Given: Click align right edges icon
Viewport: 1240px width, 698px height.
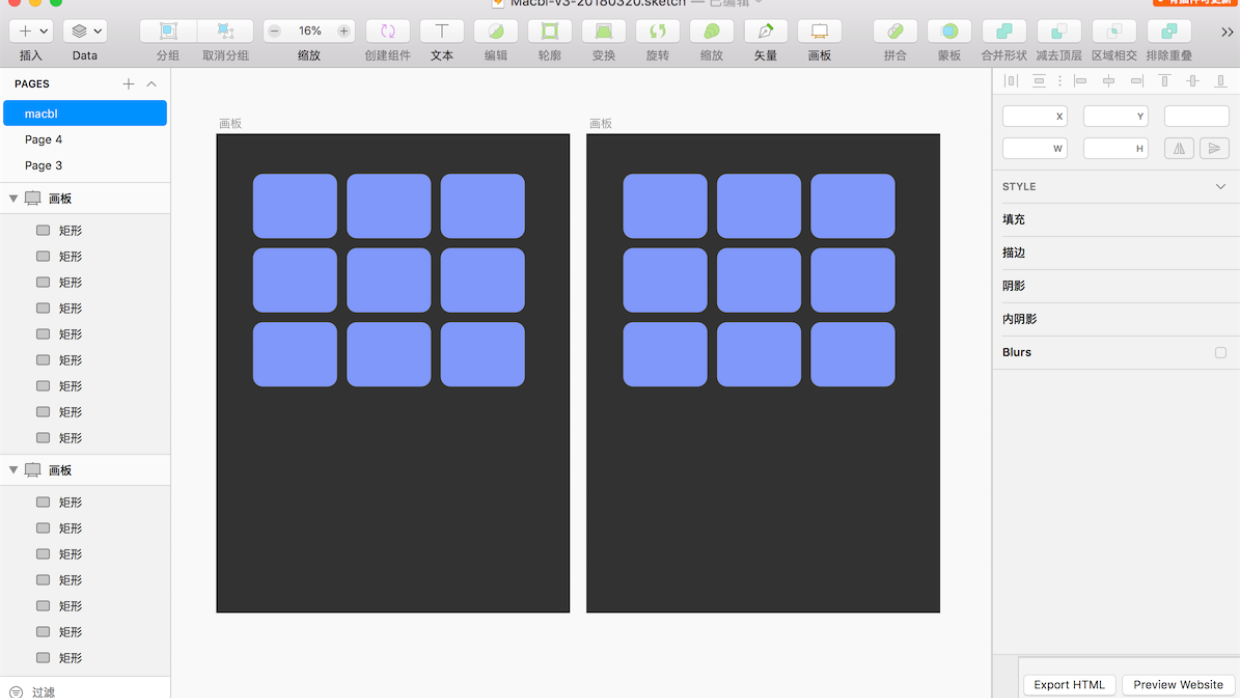Looking at the screenshot, I should [x=1136, y=81].
